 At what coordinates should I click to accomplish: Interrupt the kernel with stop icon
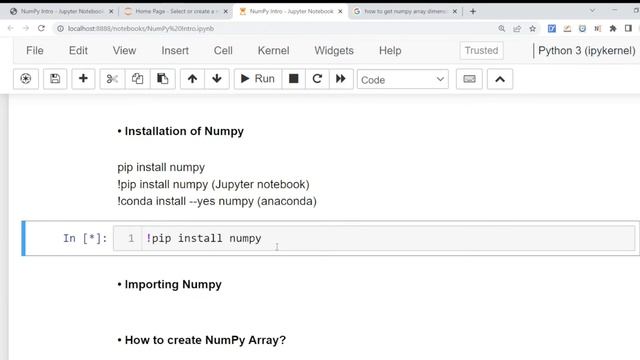[x=293, y=79]
